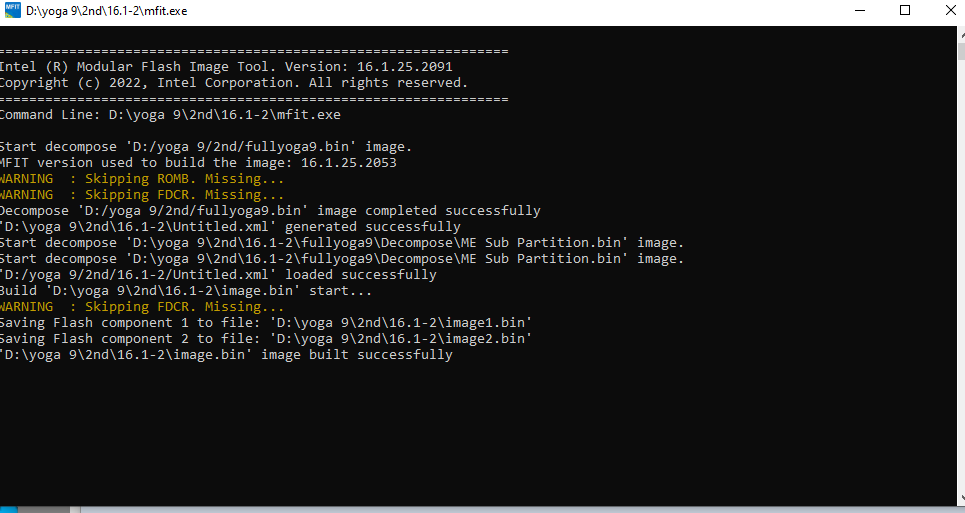Click the 'Untitled.xml' loaded successfully line
The image size is (965, 513).
pyautogui.click(x=218, y=274)
